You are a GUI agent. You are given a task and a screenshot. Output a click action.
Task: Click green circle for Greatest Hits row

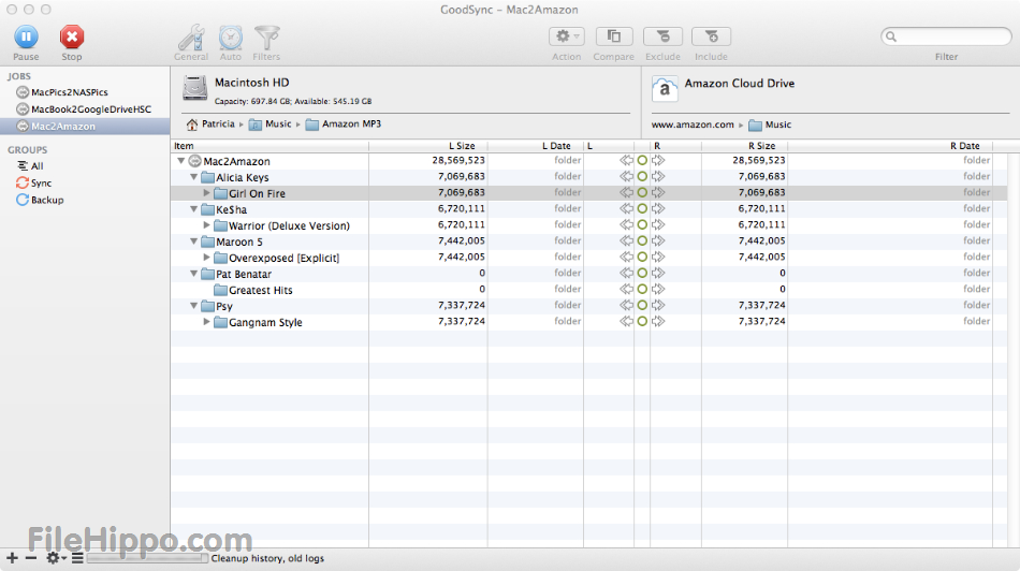642,289
